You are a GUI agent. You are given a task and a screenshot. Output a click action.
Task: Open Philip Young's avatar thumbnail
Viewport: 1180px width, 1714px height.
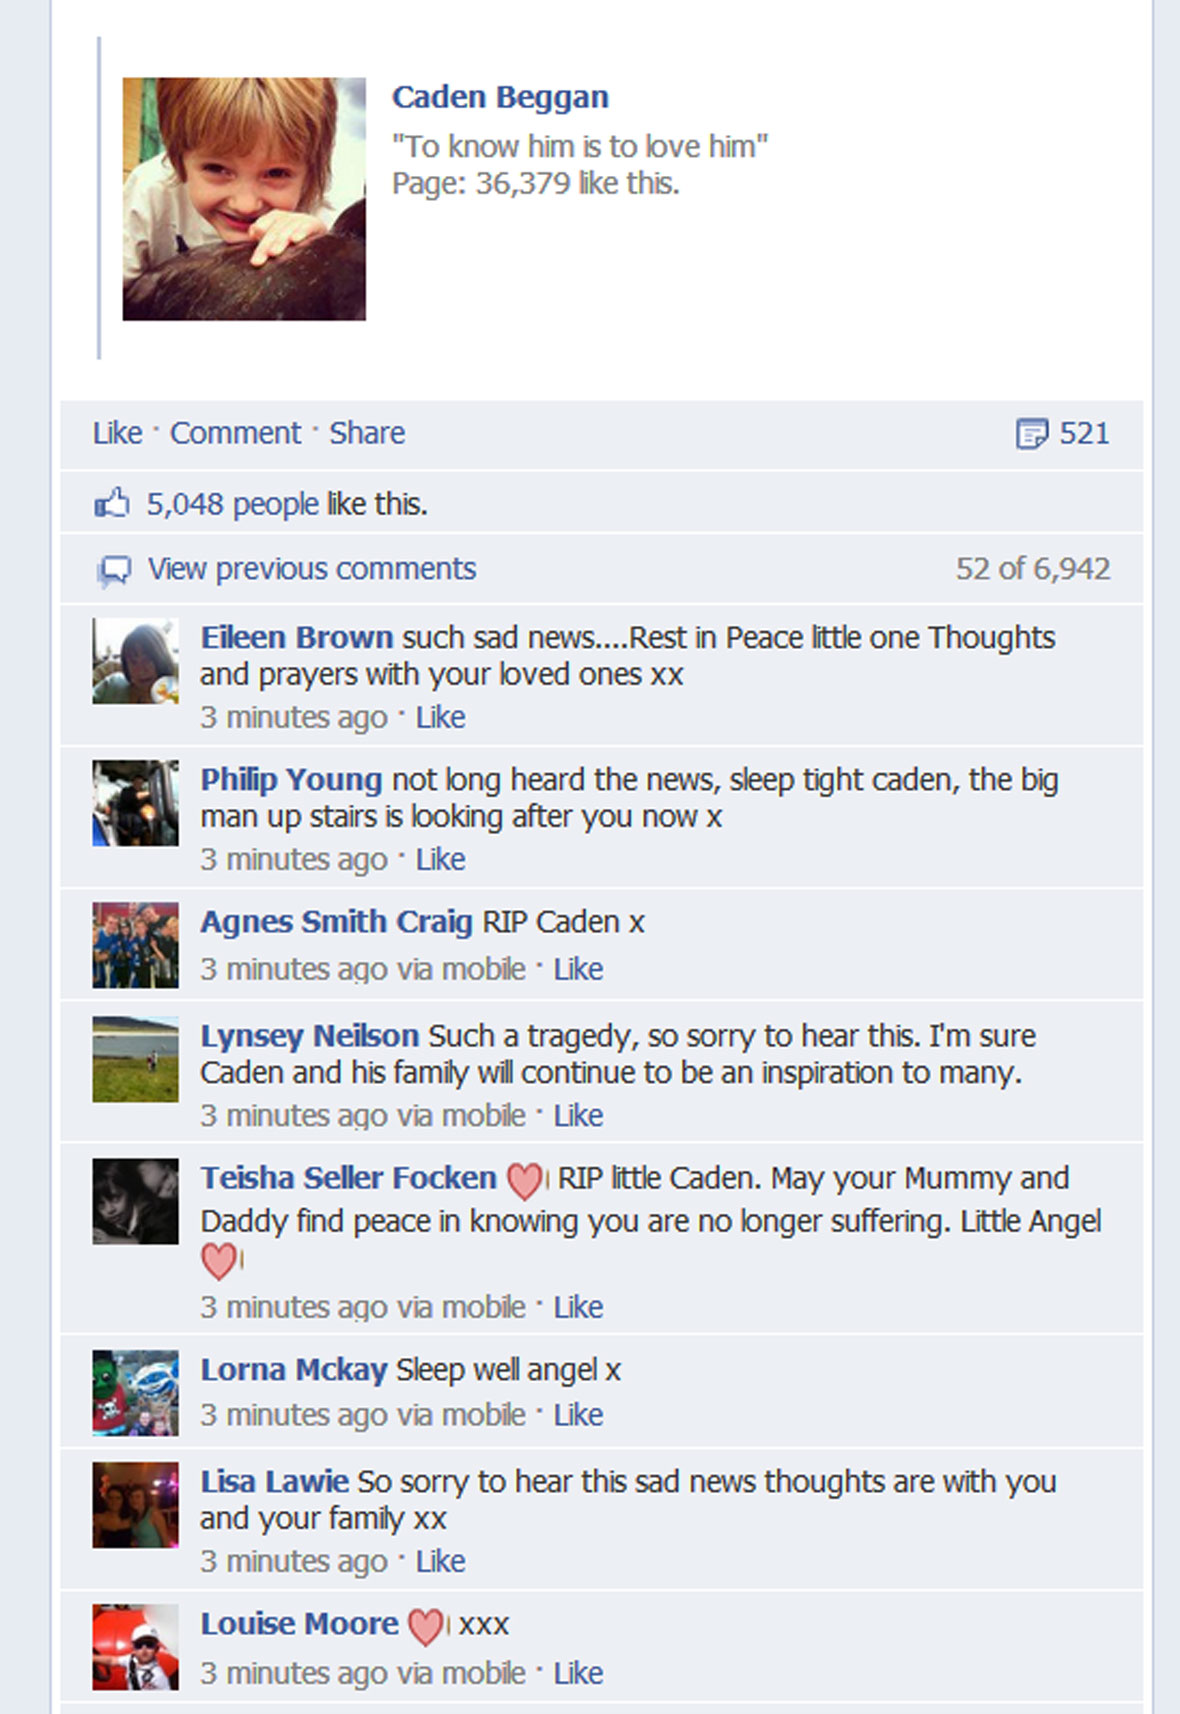click(x=136, y=803)
